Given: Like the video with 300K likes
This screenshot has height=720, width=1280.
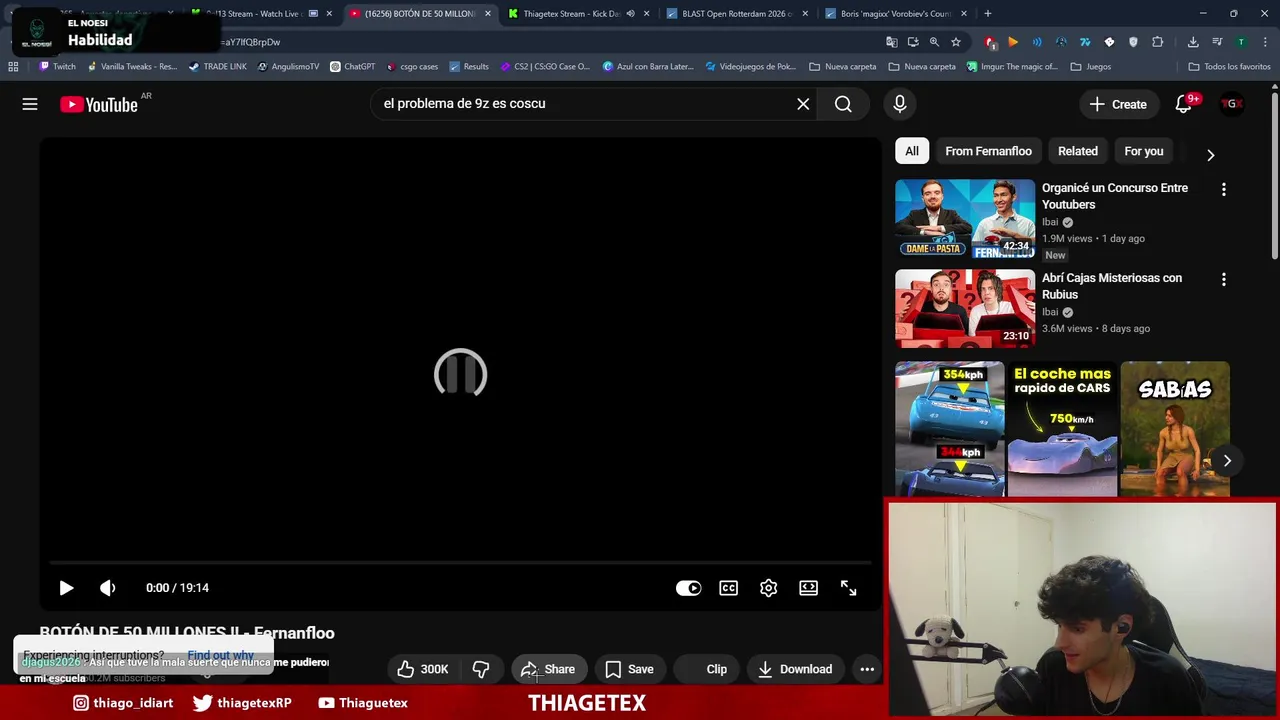Looking at the screenshot, I should (x=421, y=669).
